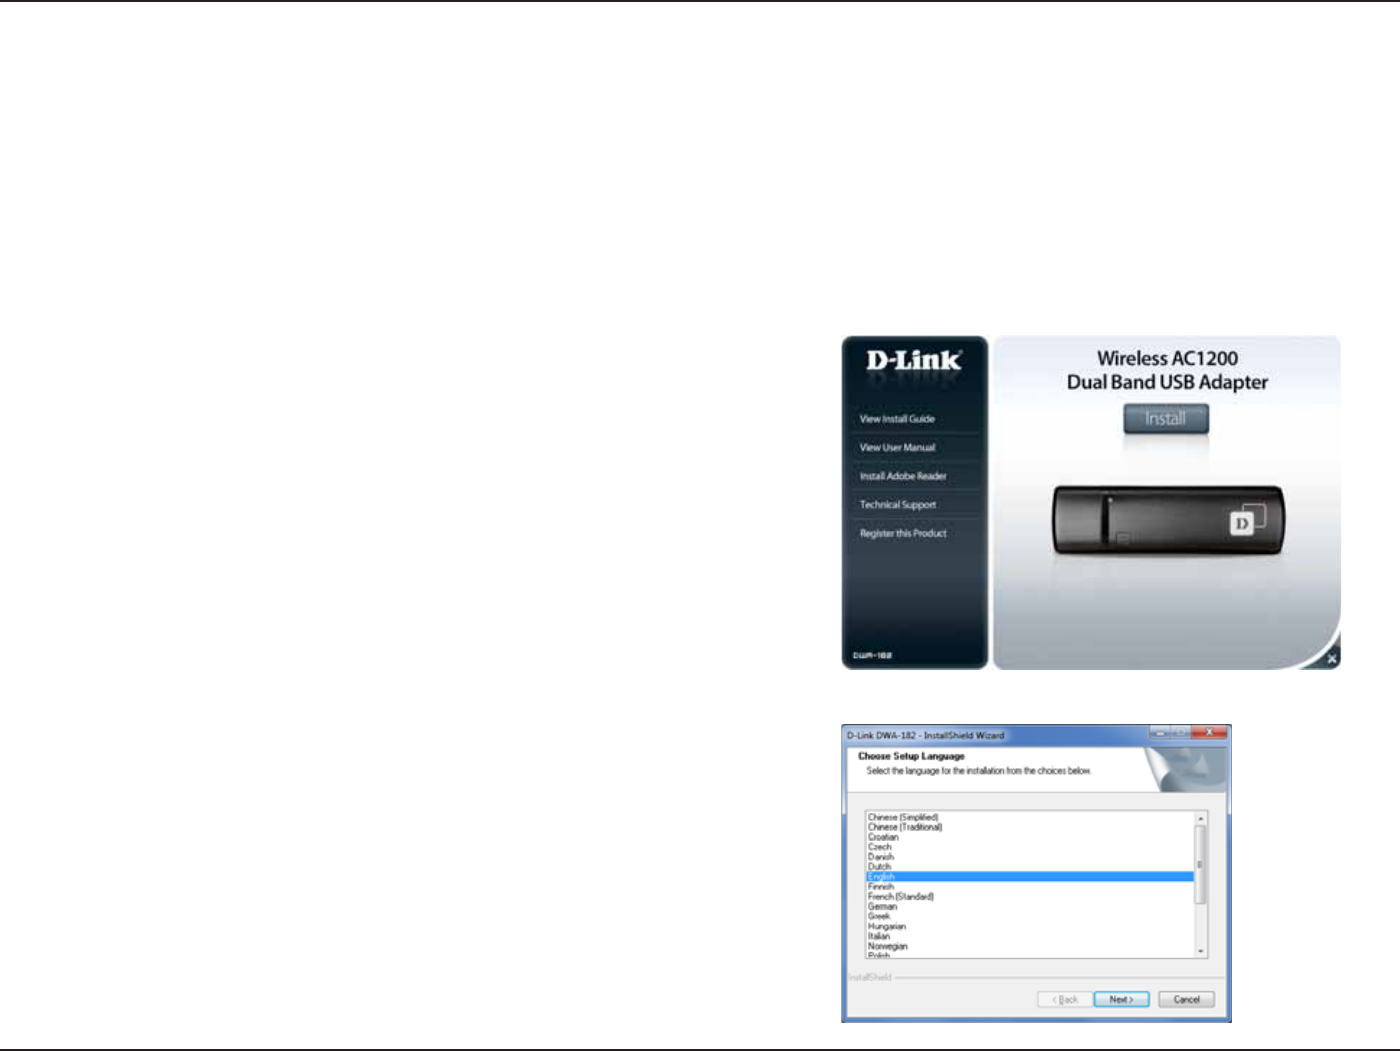Click the language list scrollbar thumb
Image resolution: width=1400 pixels, height=1051 pixels.
(x=1201, y=864)
